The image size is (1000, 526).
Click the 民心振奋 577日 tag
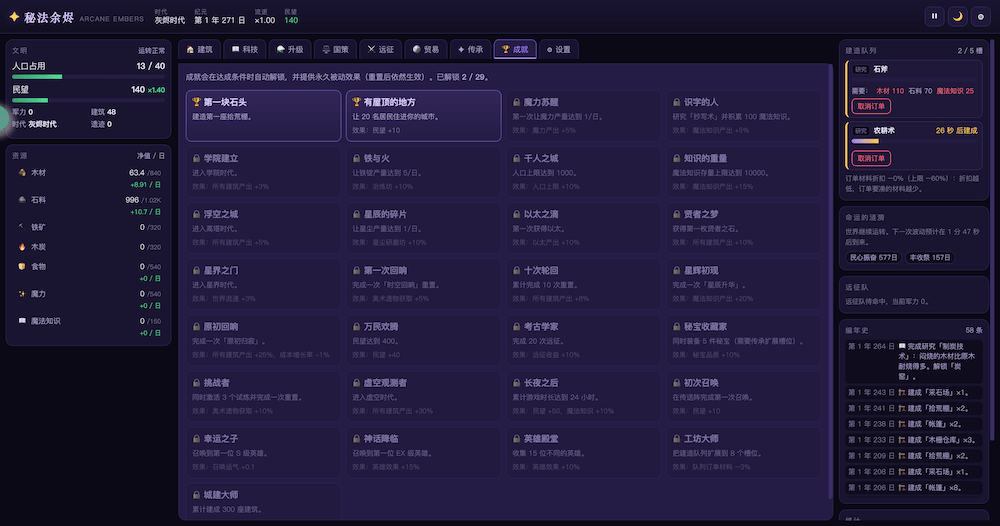tap(874, 258)
